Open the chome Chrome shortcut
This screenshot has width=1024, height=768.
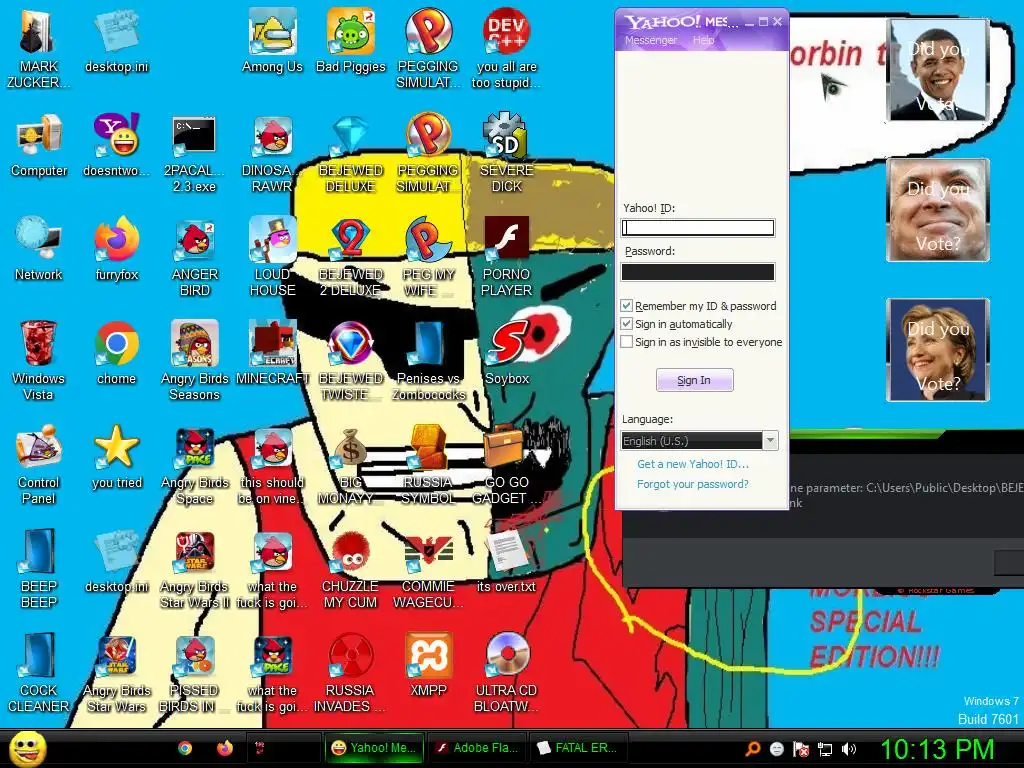pyautogui.click(x=116, y=353)
